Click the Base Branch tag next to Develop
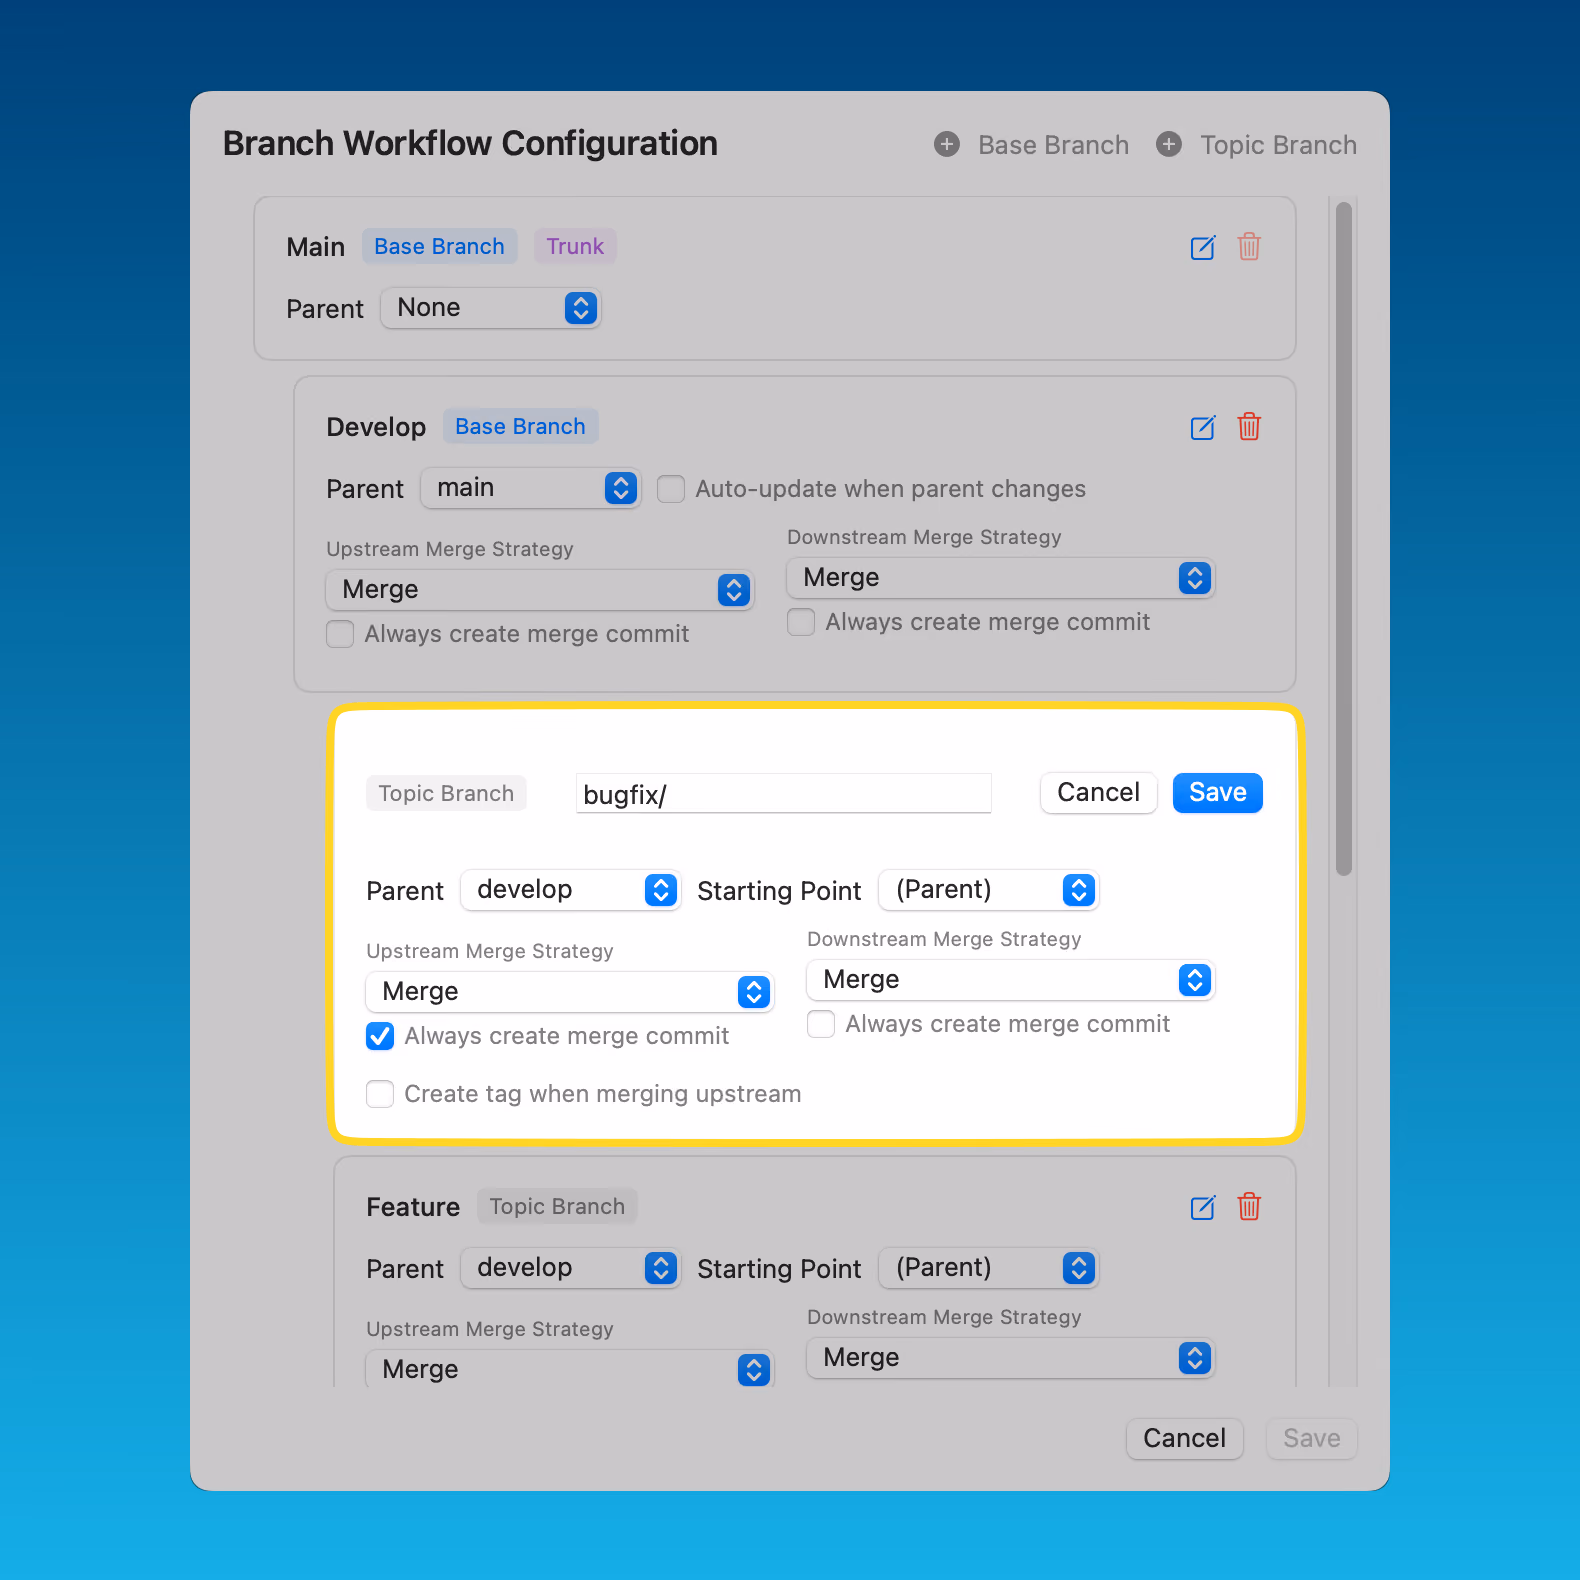Screen dimensions: 1580x1580 (520, 426)
